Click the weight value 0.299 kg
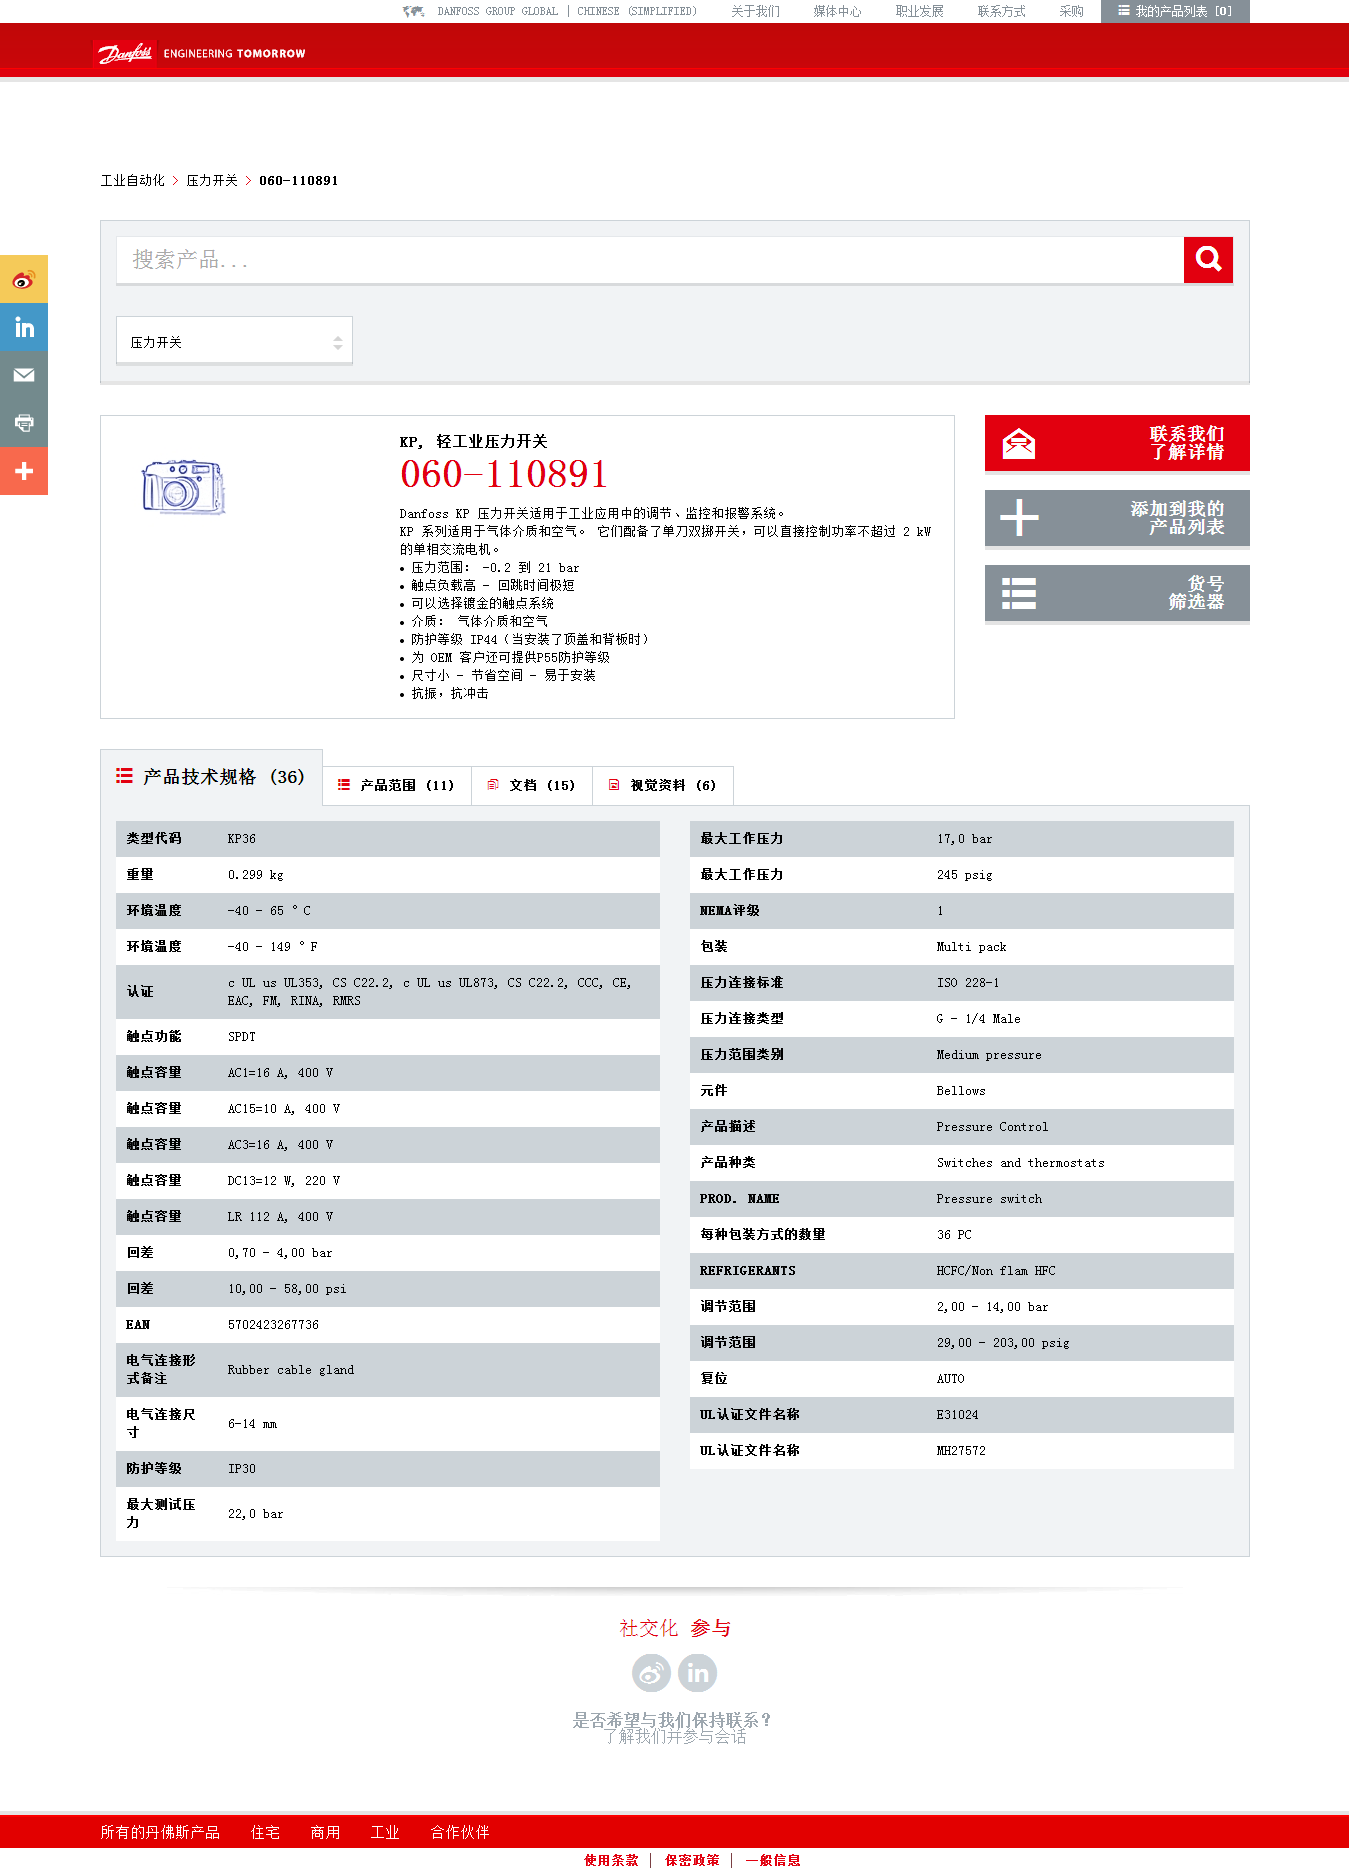Screen dimensions: 1349x1873 tap(255, 875)
